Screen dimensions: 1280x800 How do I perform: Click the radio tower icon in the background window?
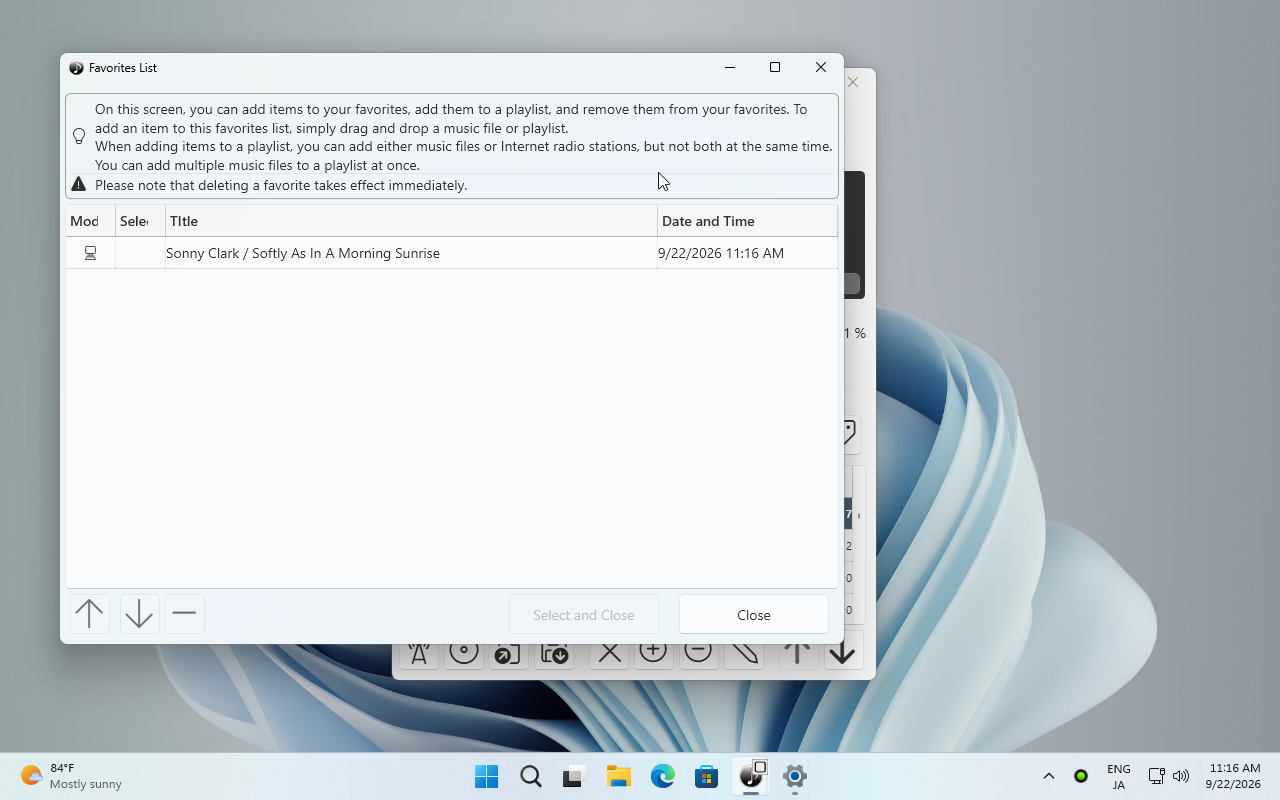click(x=419, y=654)
